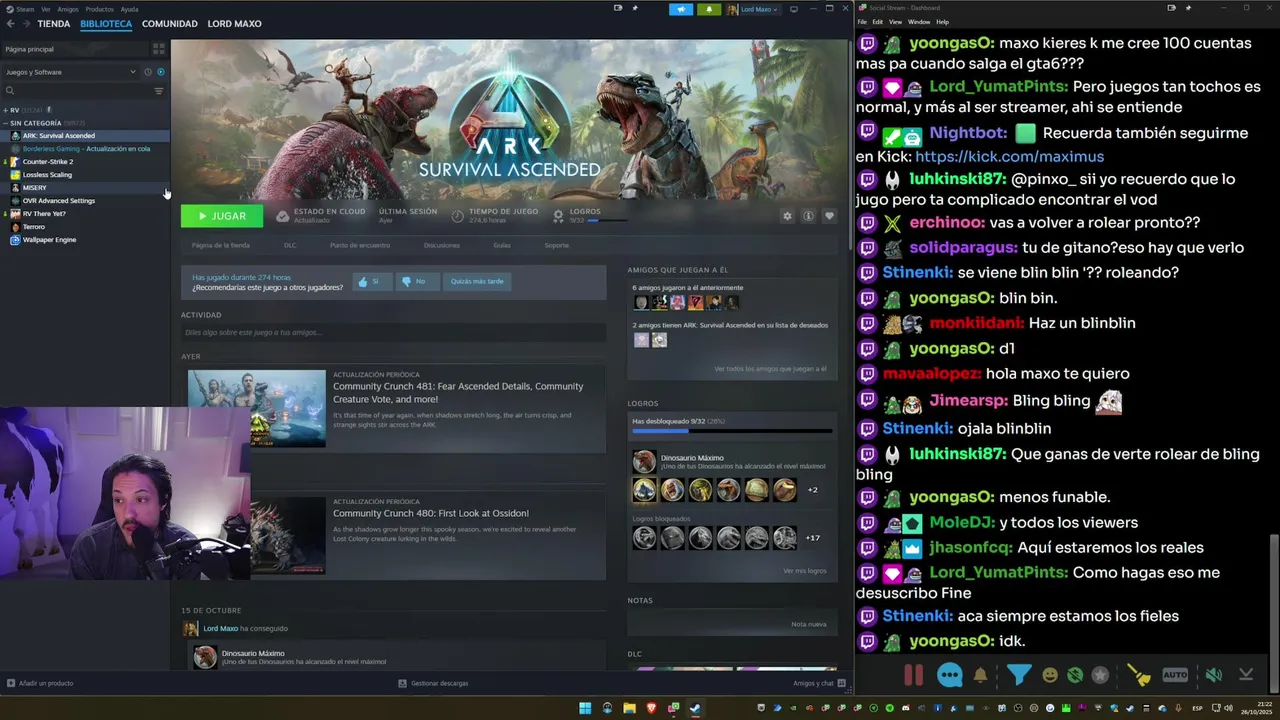Open the ARK DLC link
The height and width of the screenshot is (720, 1280).
[x=290, y=245]
